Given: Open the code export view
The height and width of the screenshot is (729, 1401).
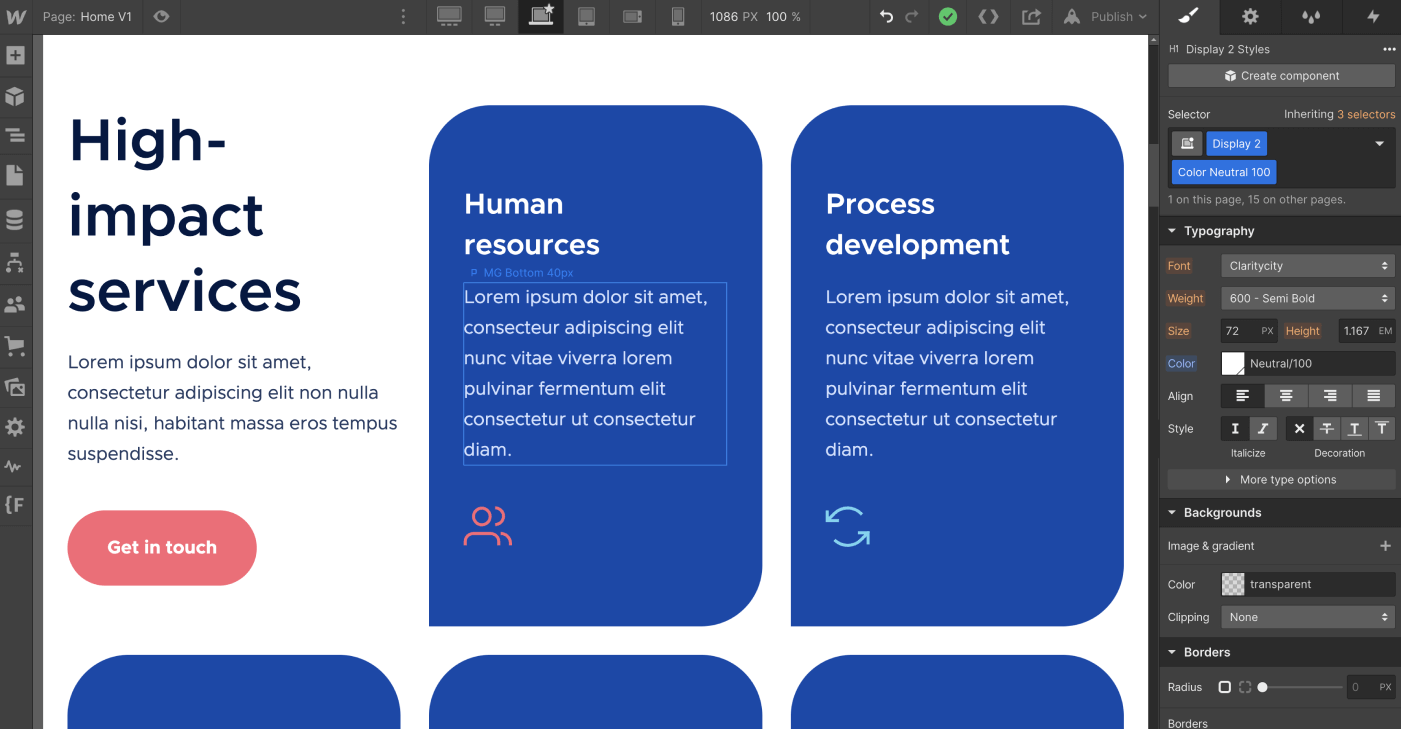Looking at the screenshot, I should click(990, 17).
